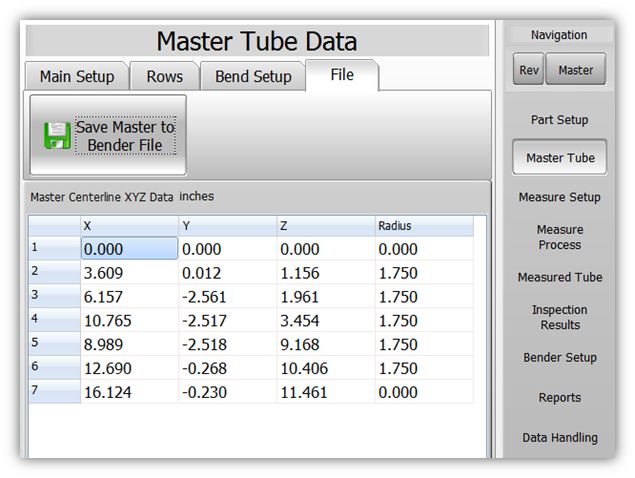Open Part Setup from the navigation
635x478 pixels.
(x=559, y=120)
